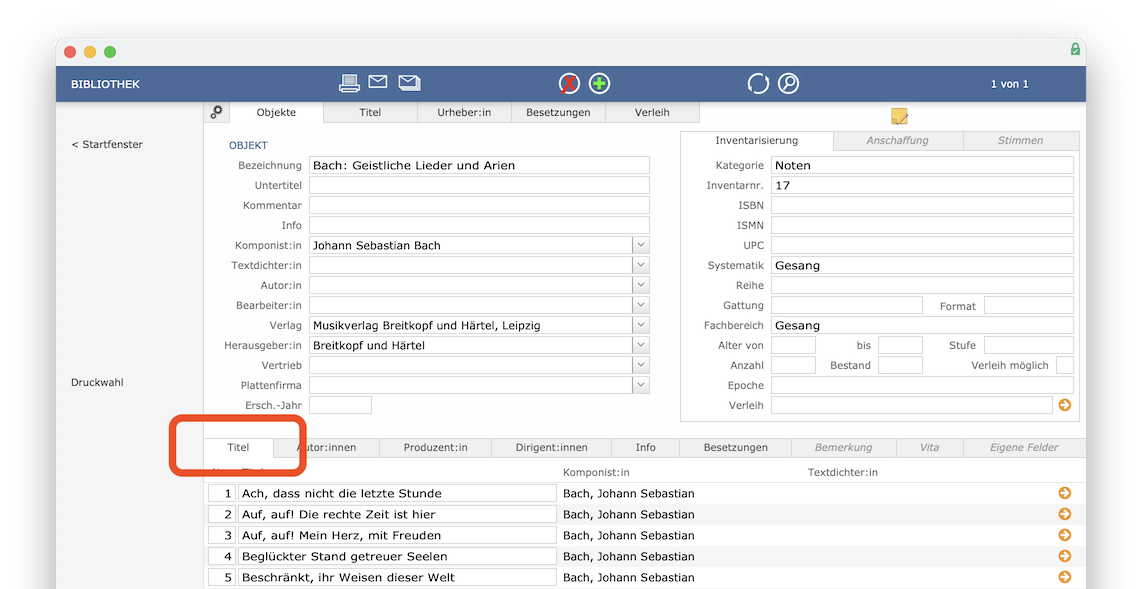The height and width of the screenshot is (589, 1142).
Task: Switch to the top Titel tab
Action: pos(370,112)
